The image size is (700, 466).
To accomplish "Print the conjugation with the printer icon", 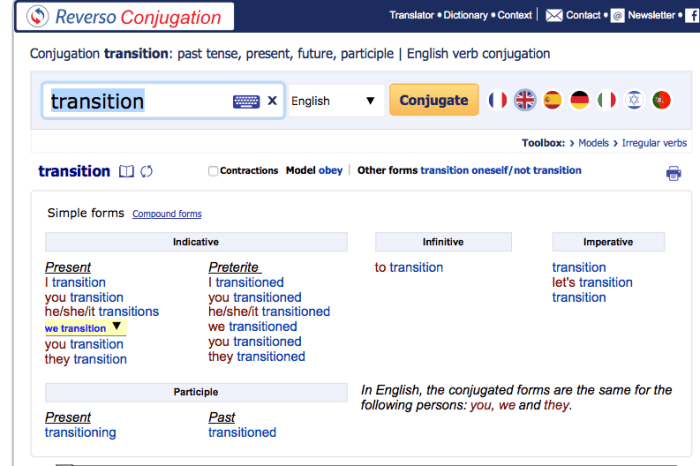I will (674, 173).
